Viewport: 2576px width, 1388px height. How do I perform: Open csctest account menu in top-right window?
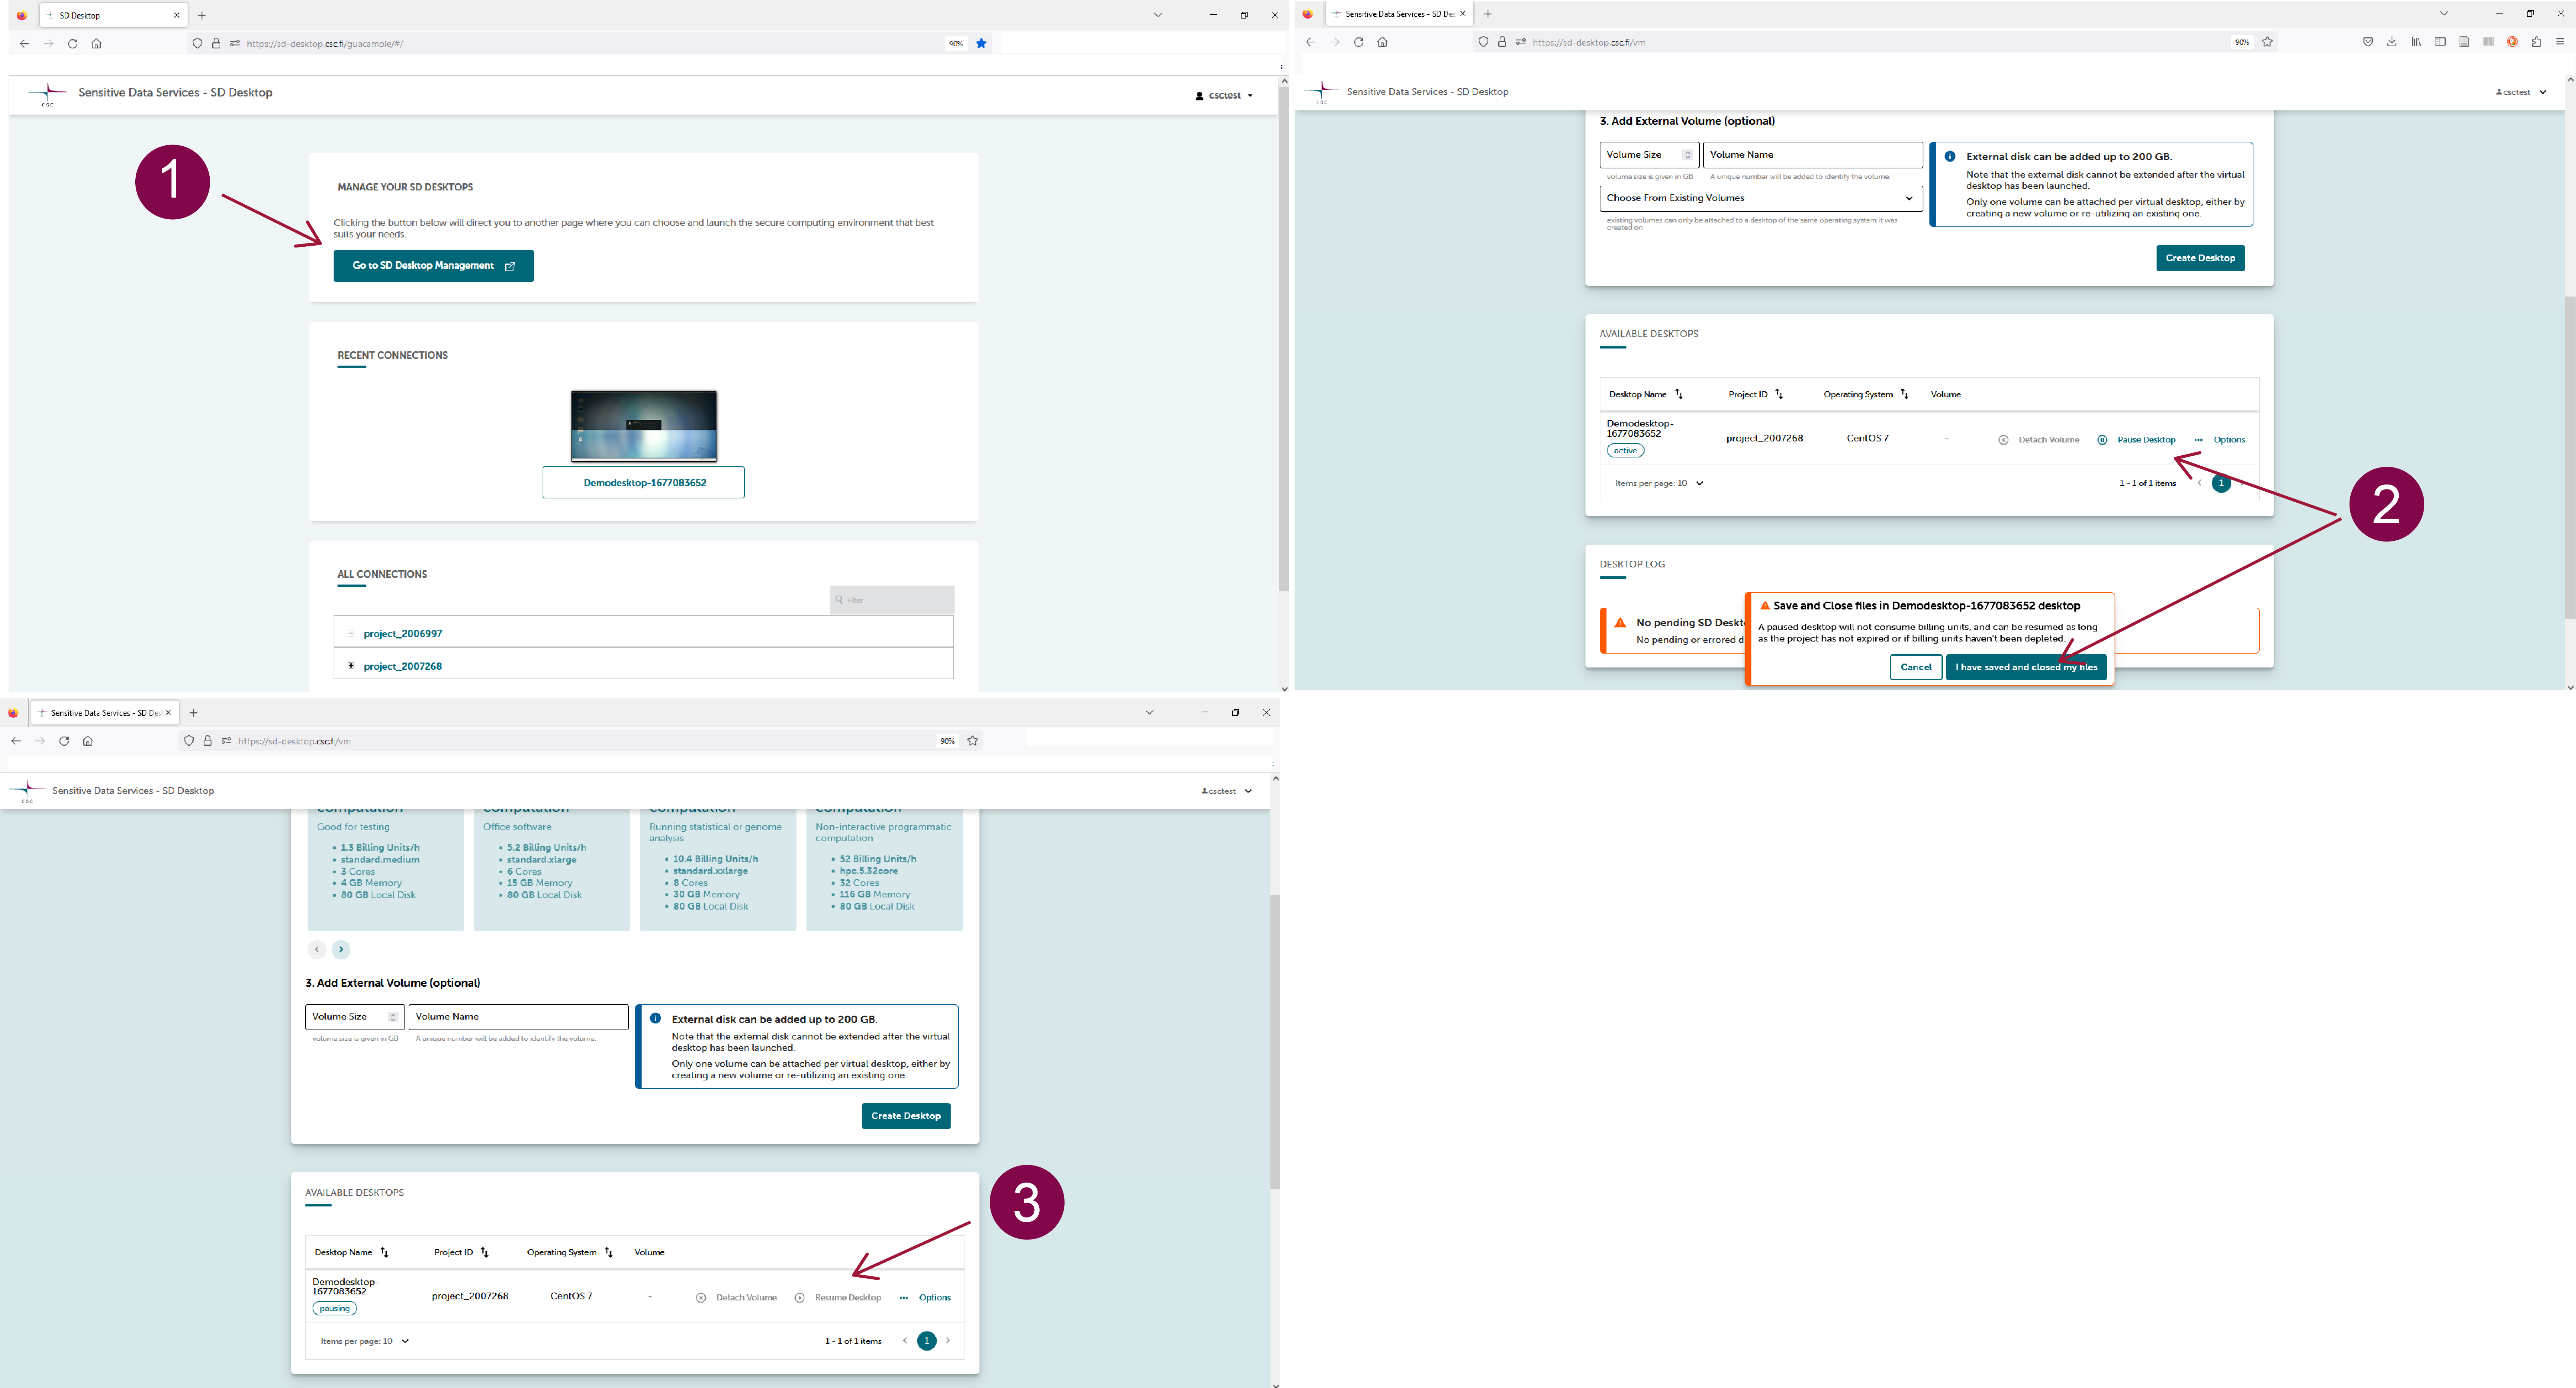coord(2521,92)
